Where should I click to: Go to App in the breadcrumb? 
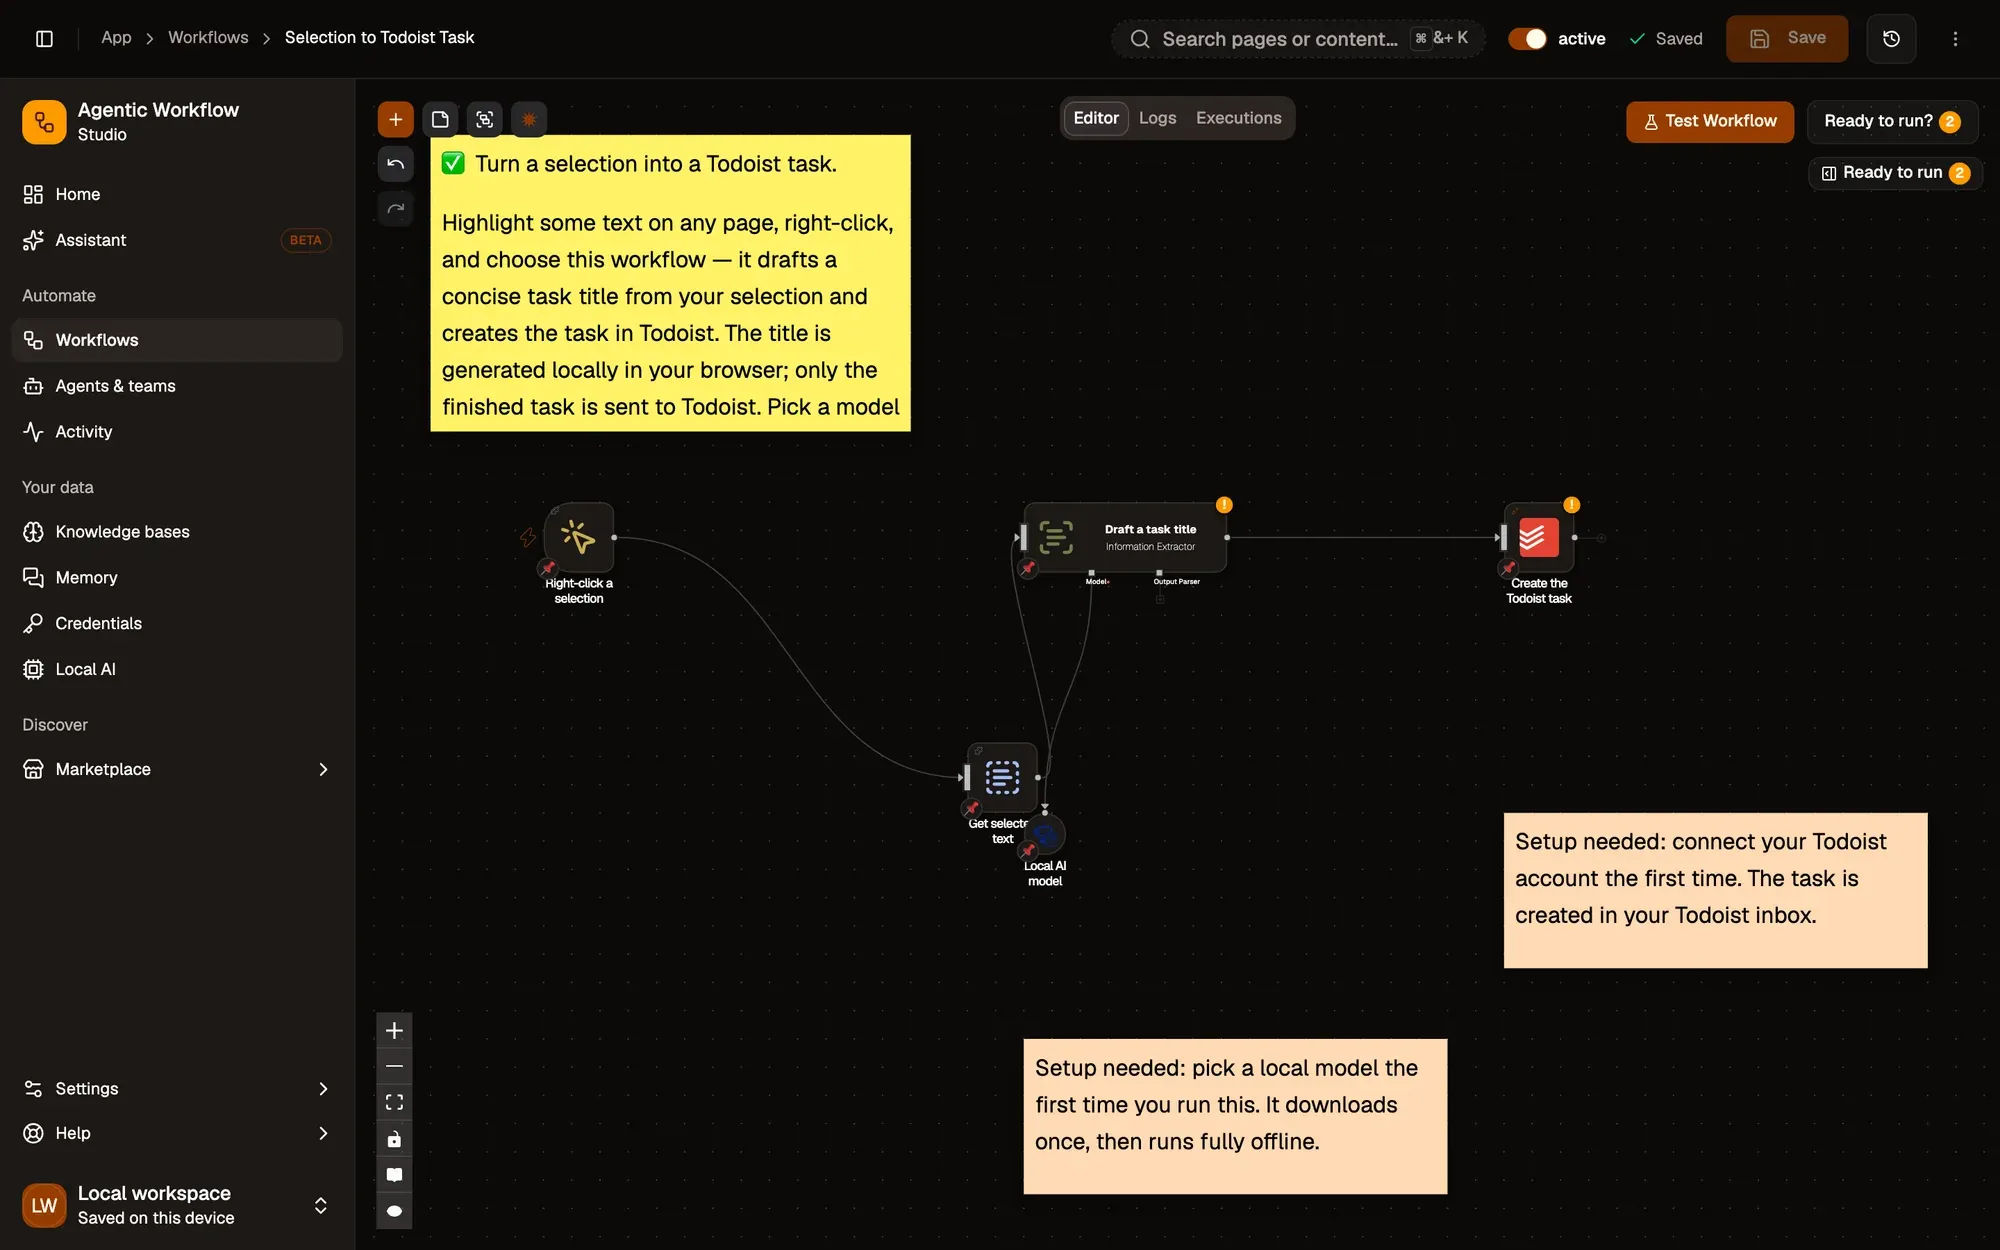[x=116, y=37]
